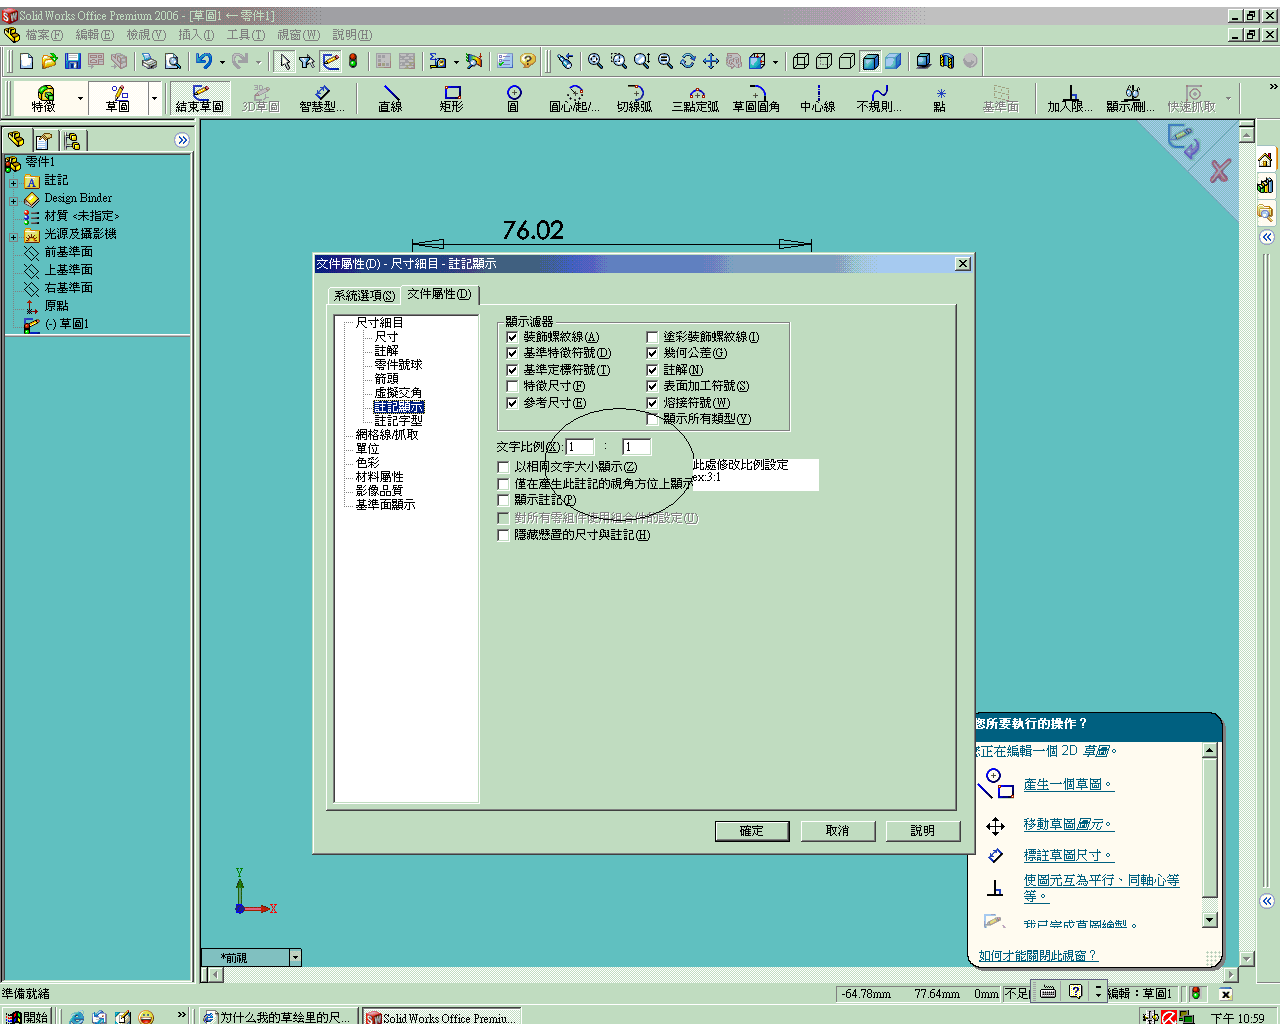Viewport: 1280px width, 1024px height.
Task: Open Print Preview from the toolbar
Action: (172, 61)
